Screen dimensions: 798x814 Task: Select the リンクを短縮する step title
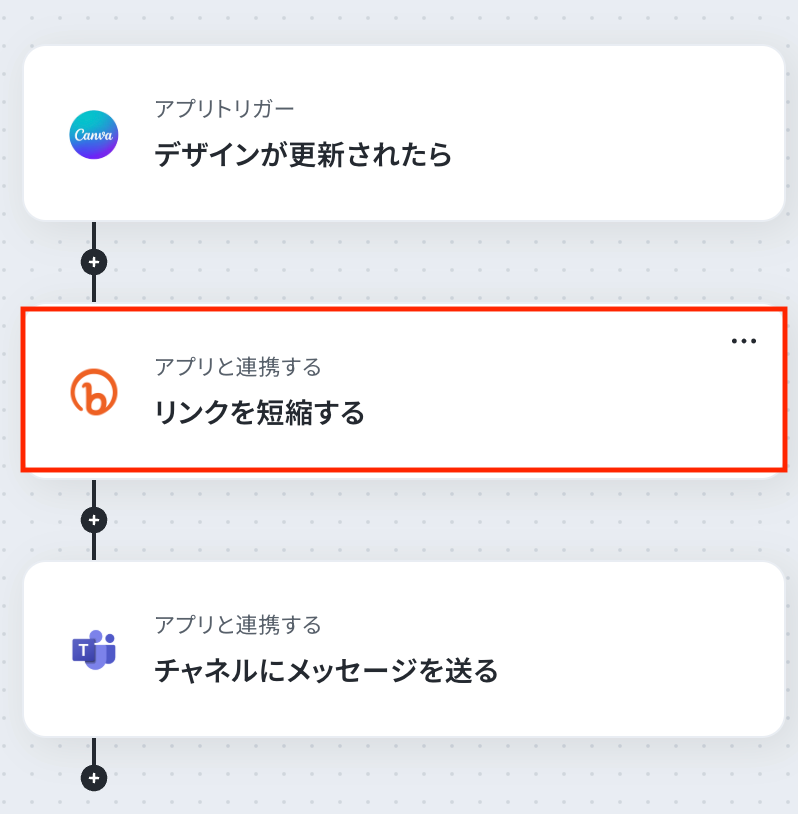coord(259,413)
